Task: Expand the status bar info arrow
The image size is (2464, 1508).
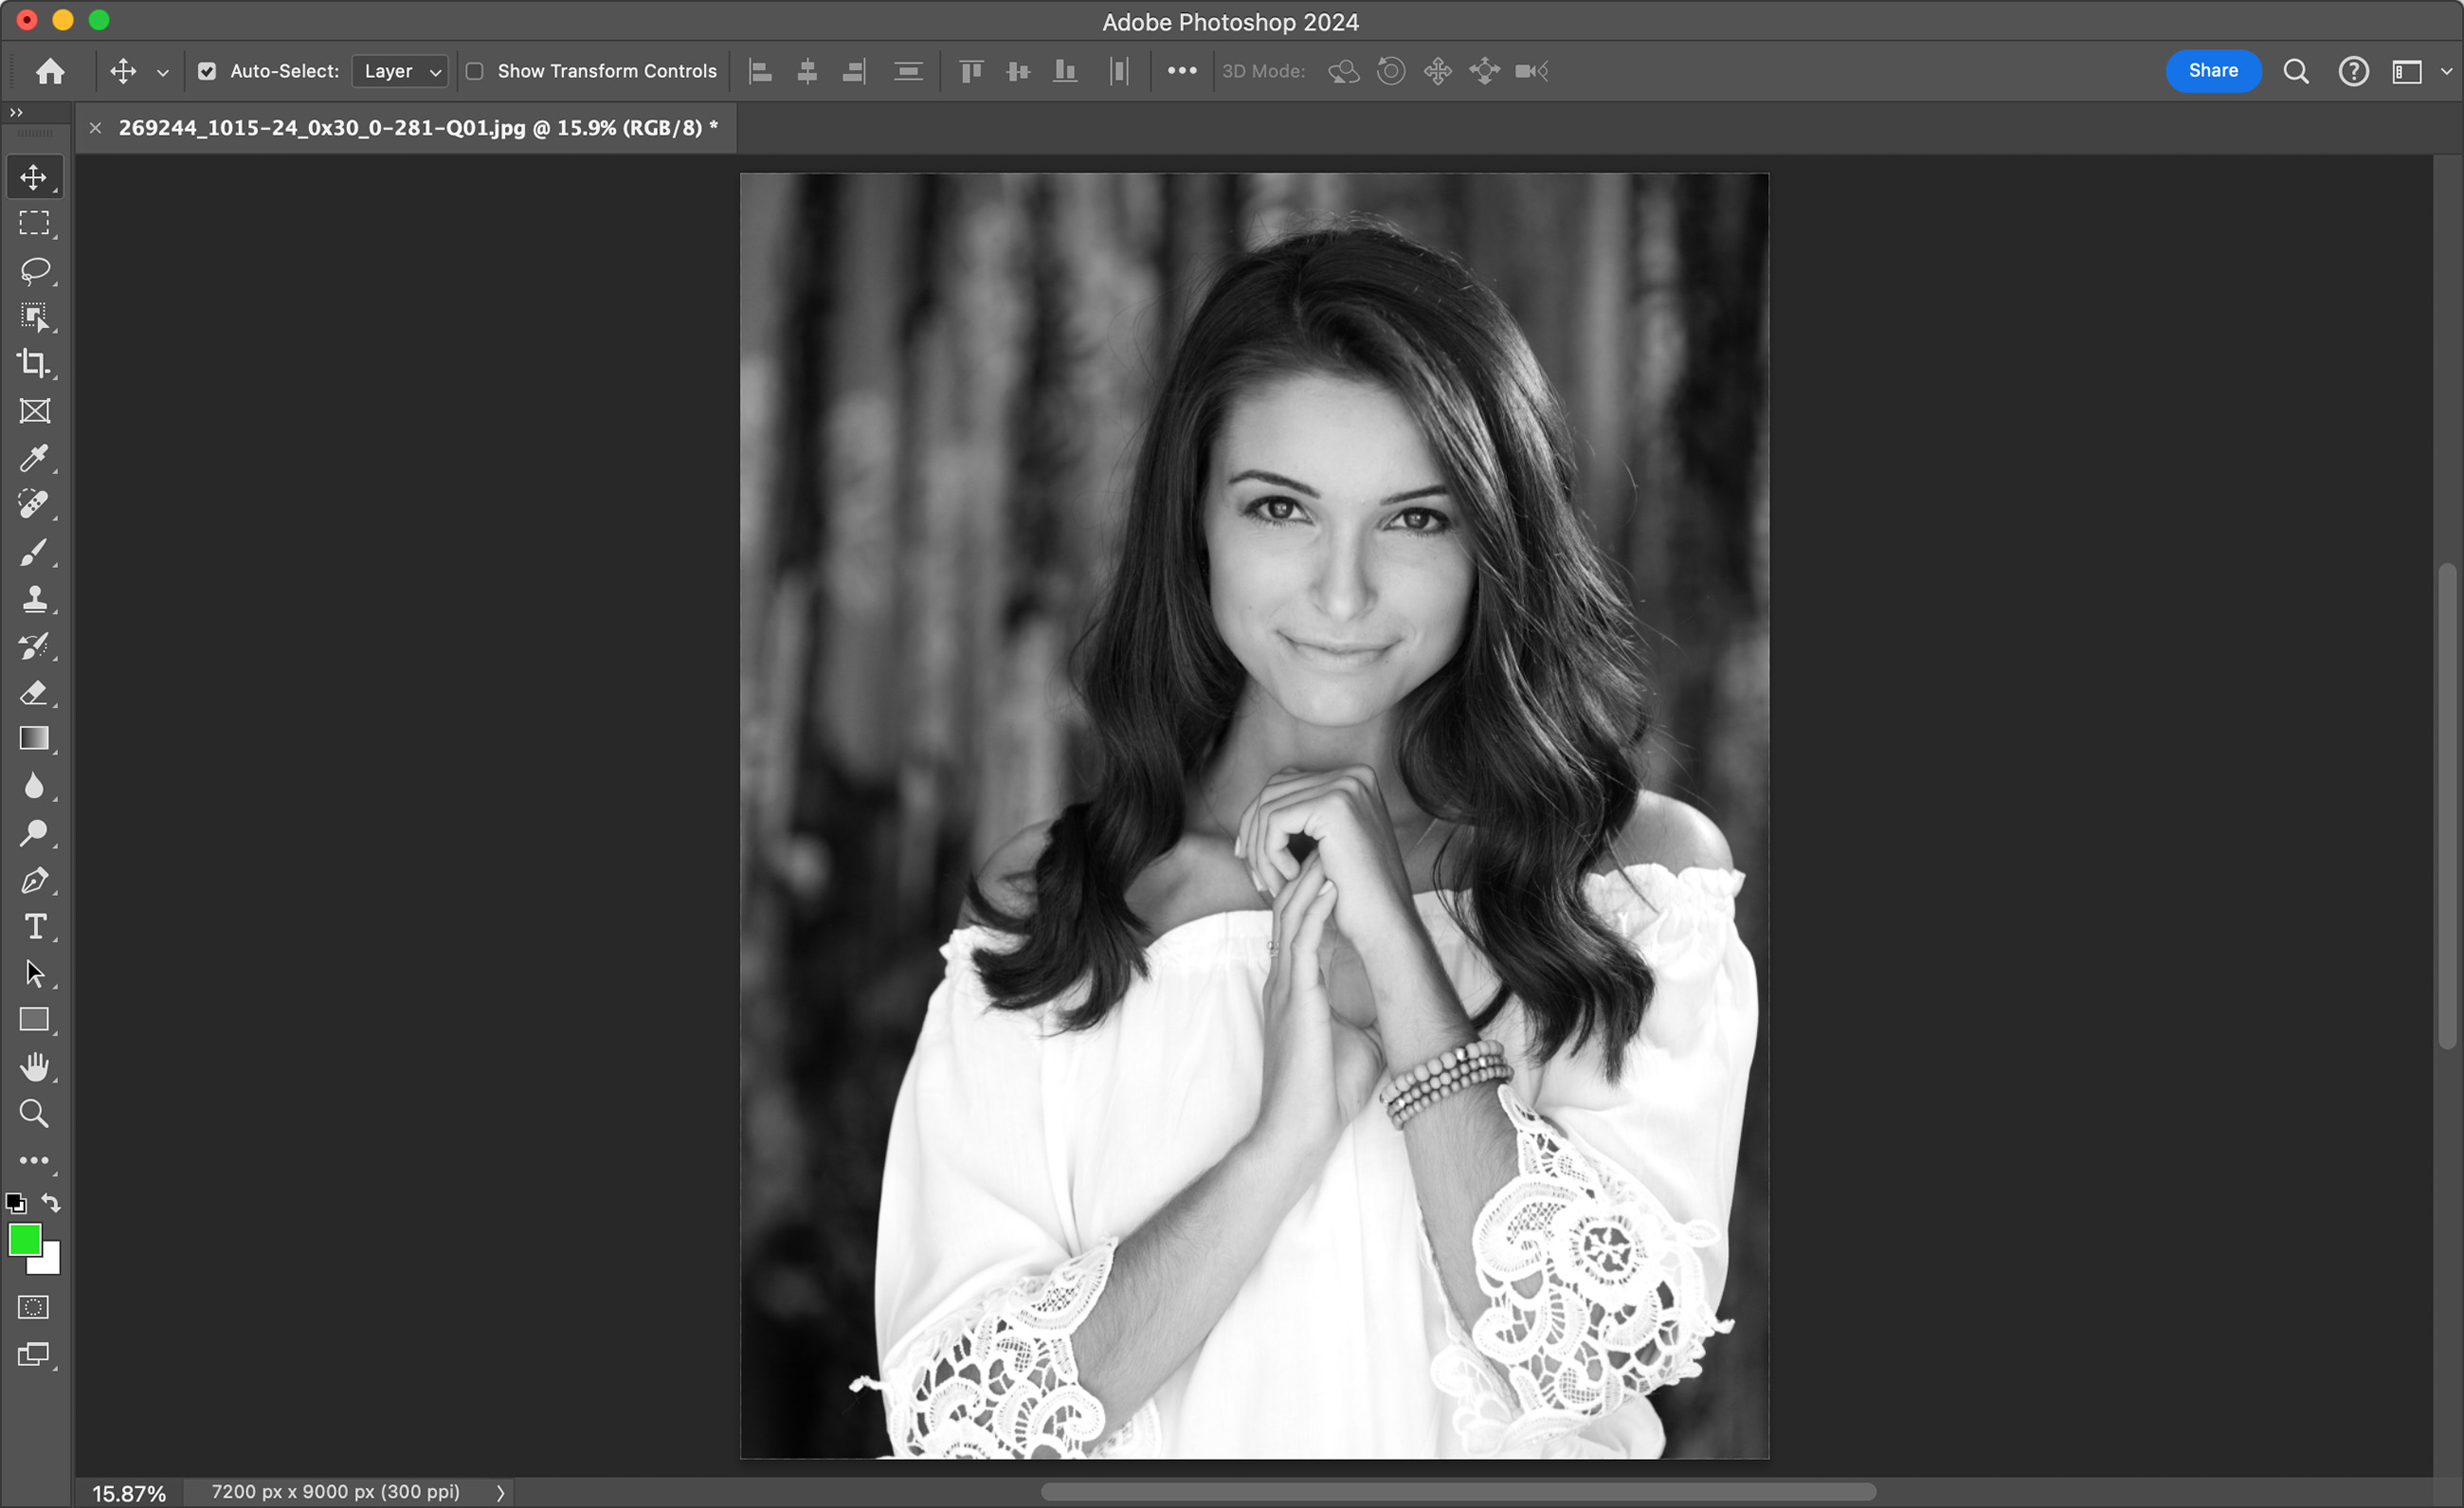Action: 500,1492
